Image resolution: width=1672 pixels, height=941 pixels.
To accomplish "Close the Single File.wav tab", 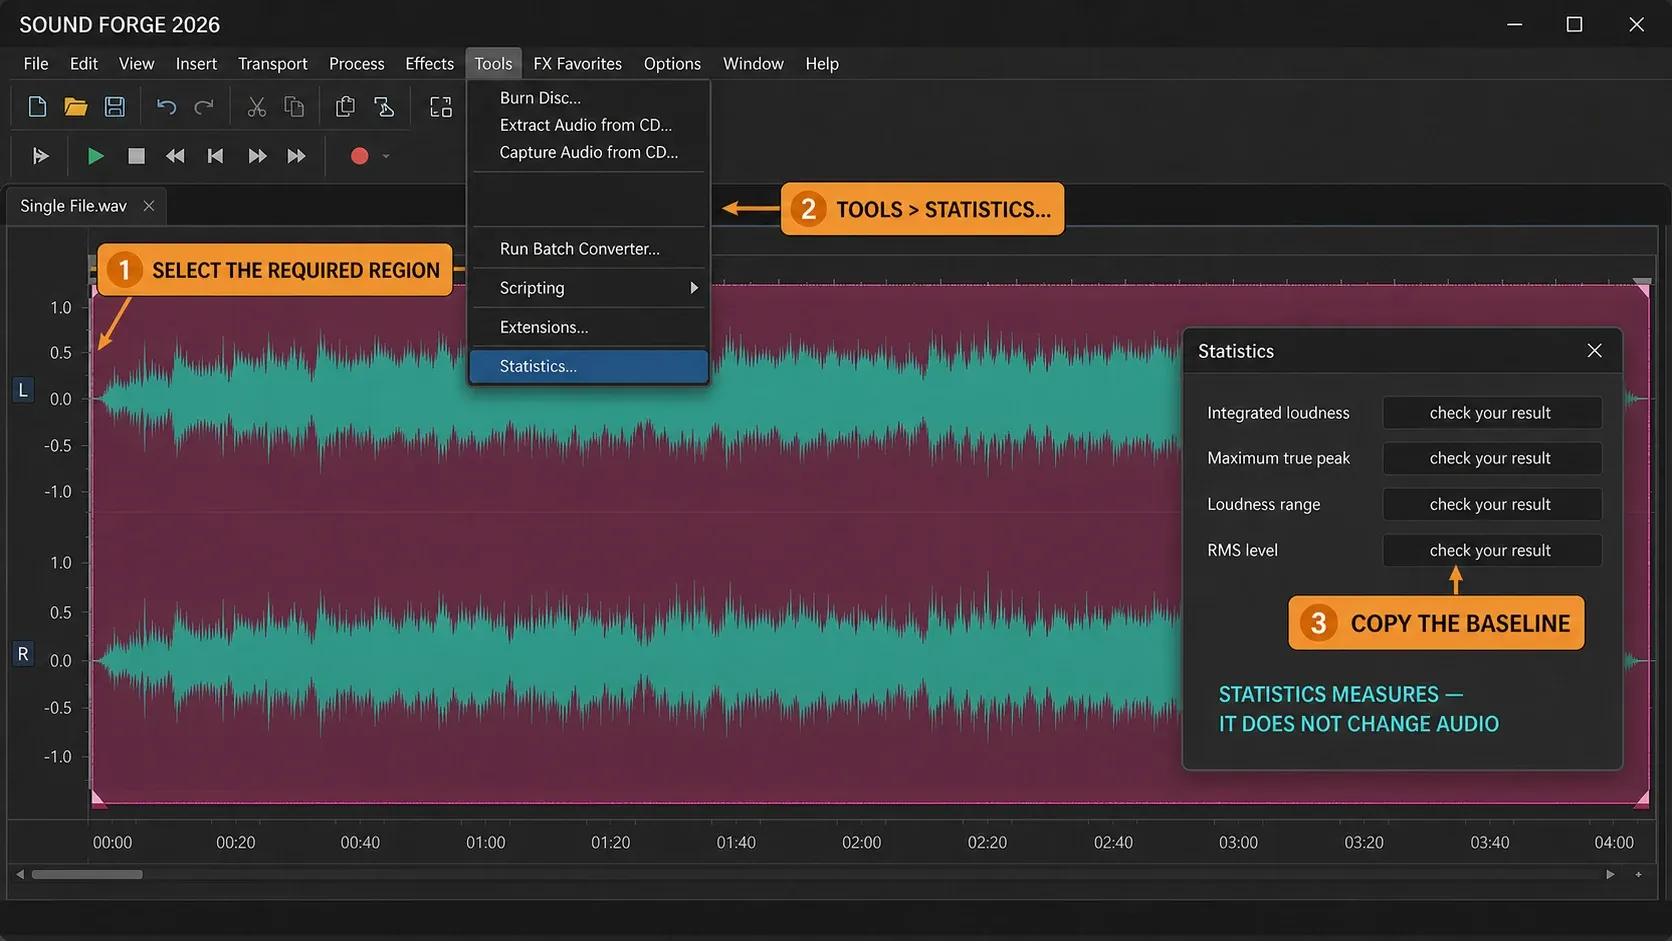I will tap(149, 206).
